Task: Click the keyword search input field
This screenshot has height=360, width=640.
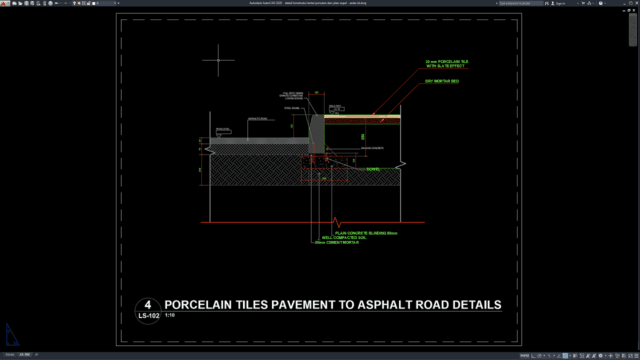Action: tap(521, 3)
